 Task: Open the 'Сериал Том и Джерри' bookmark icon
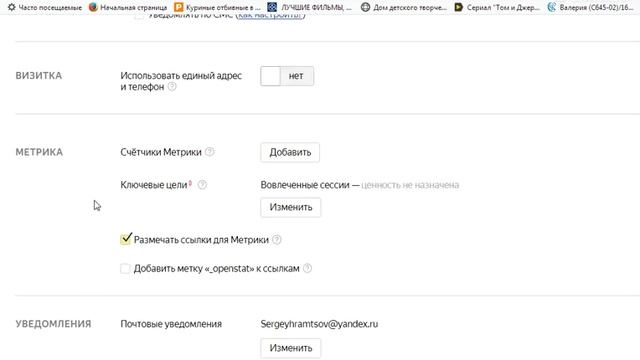(x=459, y=7)
